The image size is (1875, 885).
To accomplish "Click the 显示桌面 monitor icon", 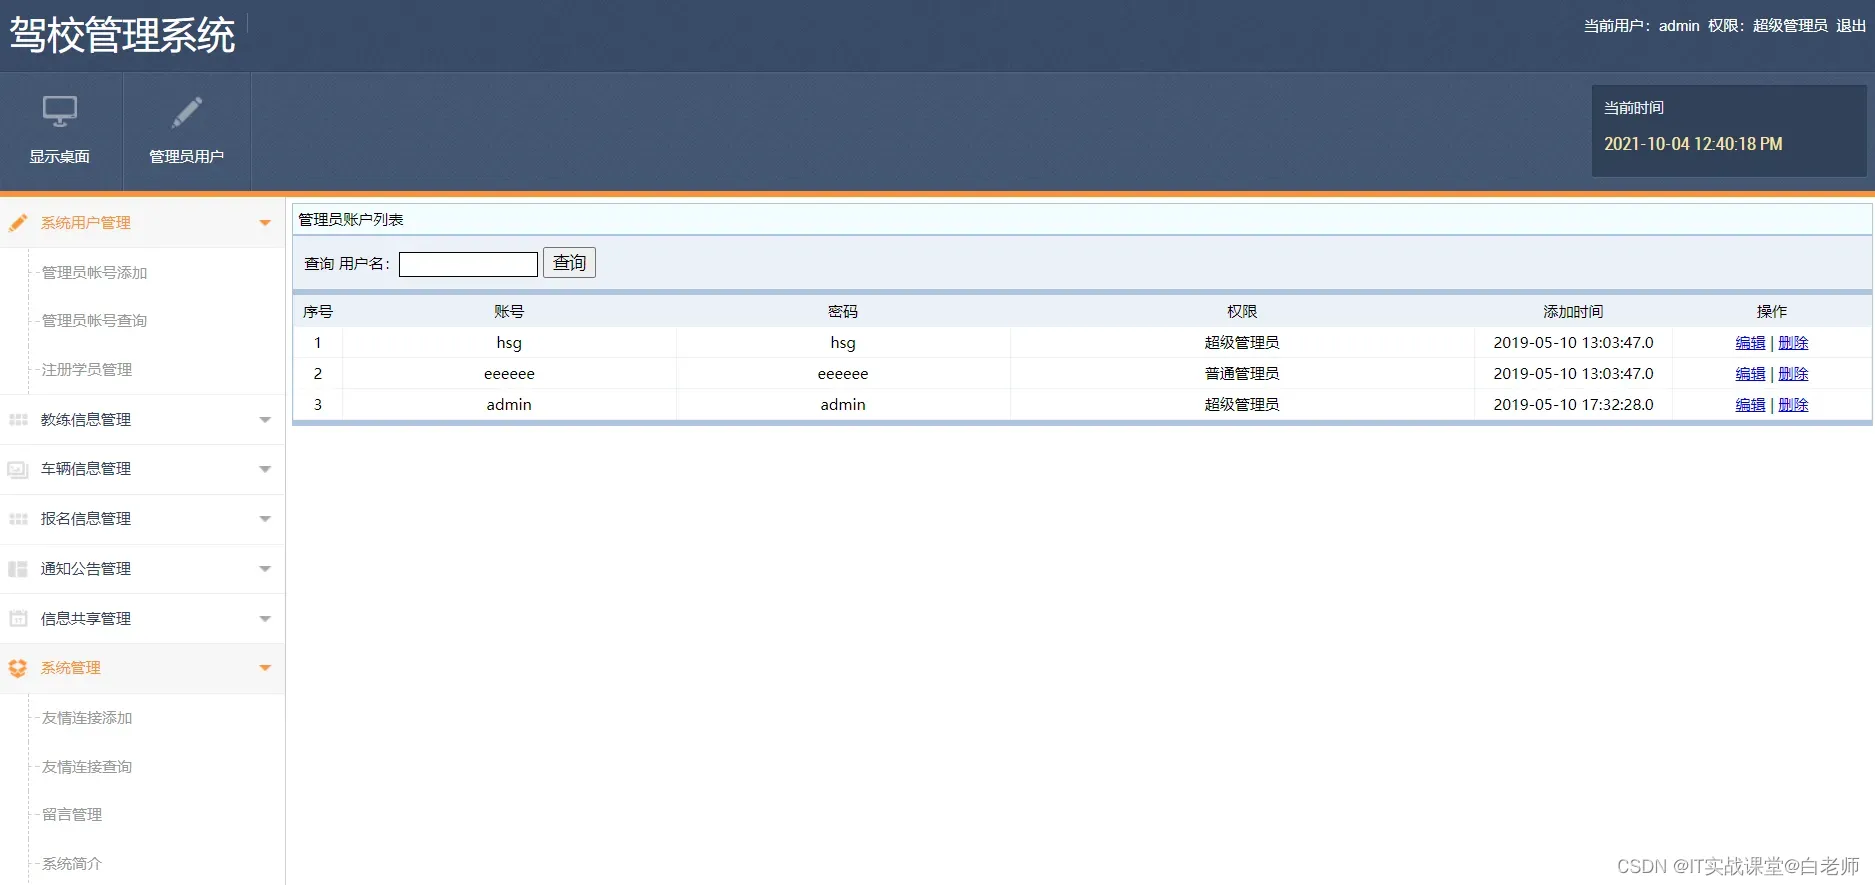I will (60, 111).
